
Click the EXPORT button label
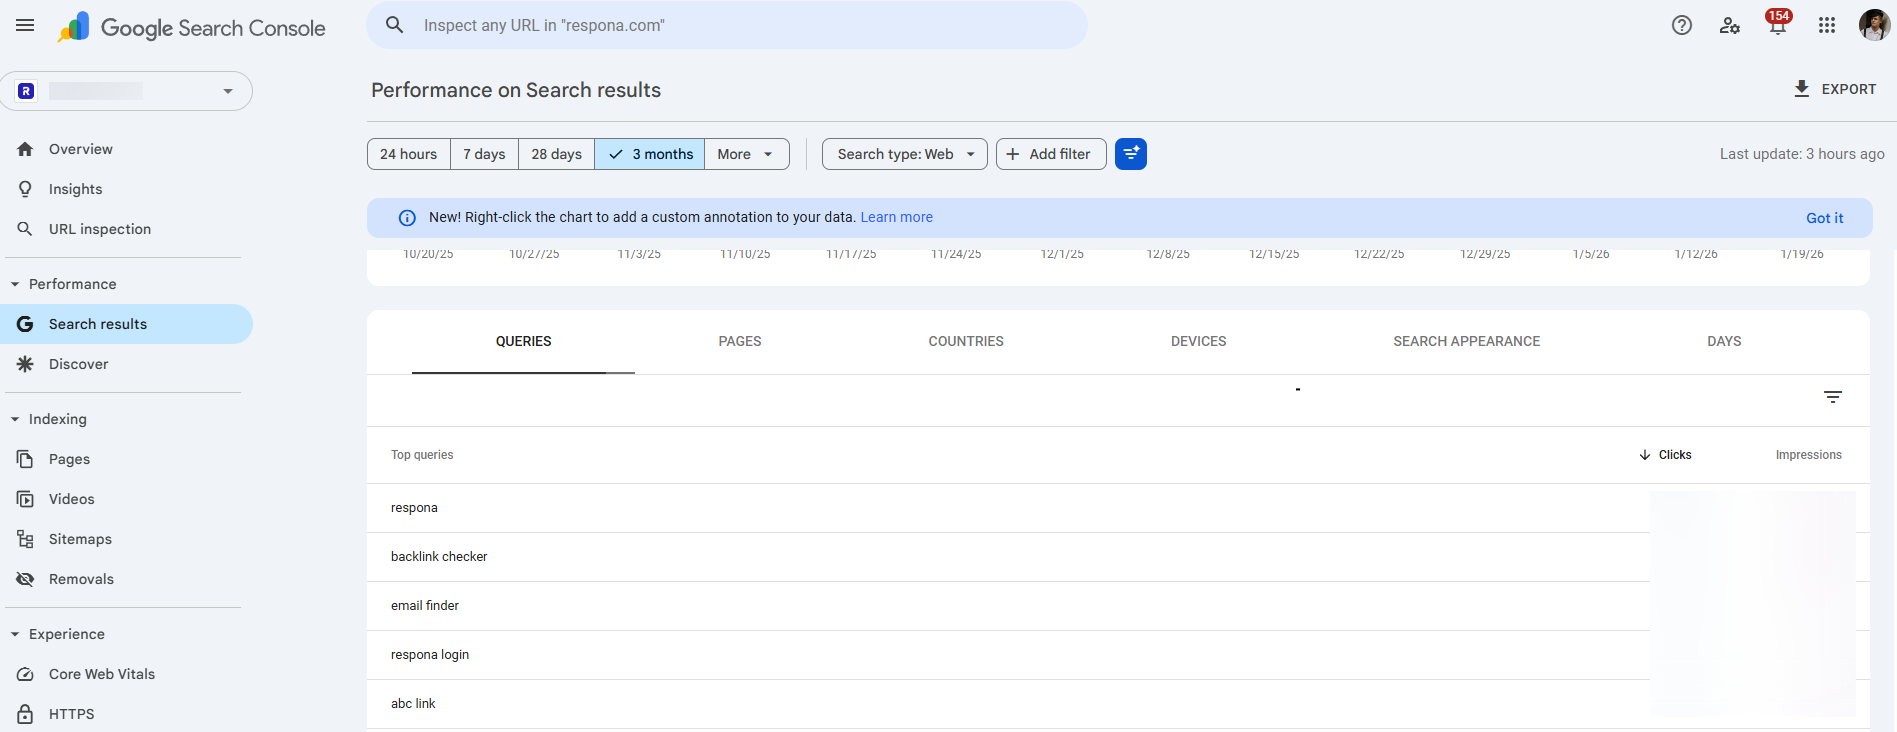pyautogui.click(x=1849, y=89)
